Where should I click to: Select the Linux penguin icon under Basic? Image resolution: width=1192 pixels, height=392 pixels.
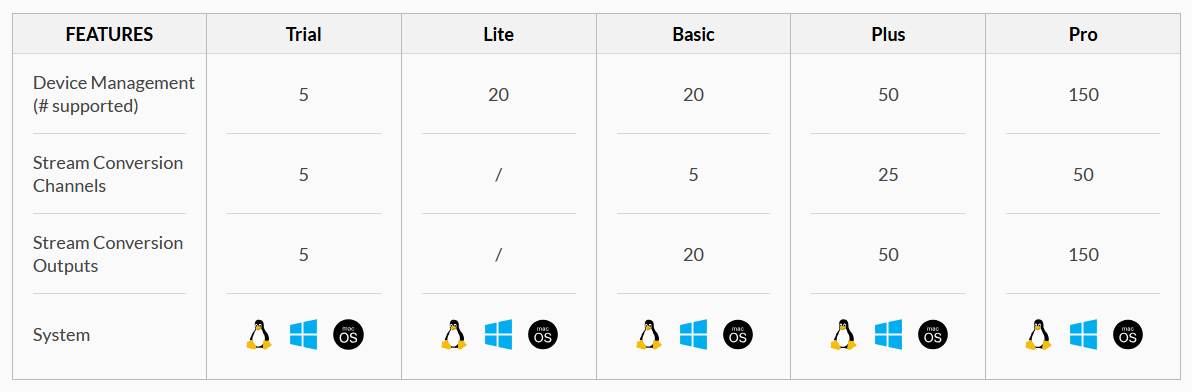click(648, 334)
